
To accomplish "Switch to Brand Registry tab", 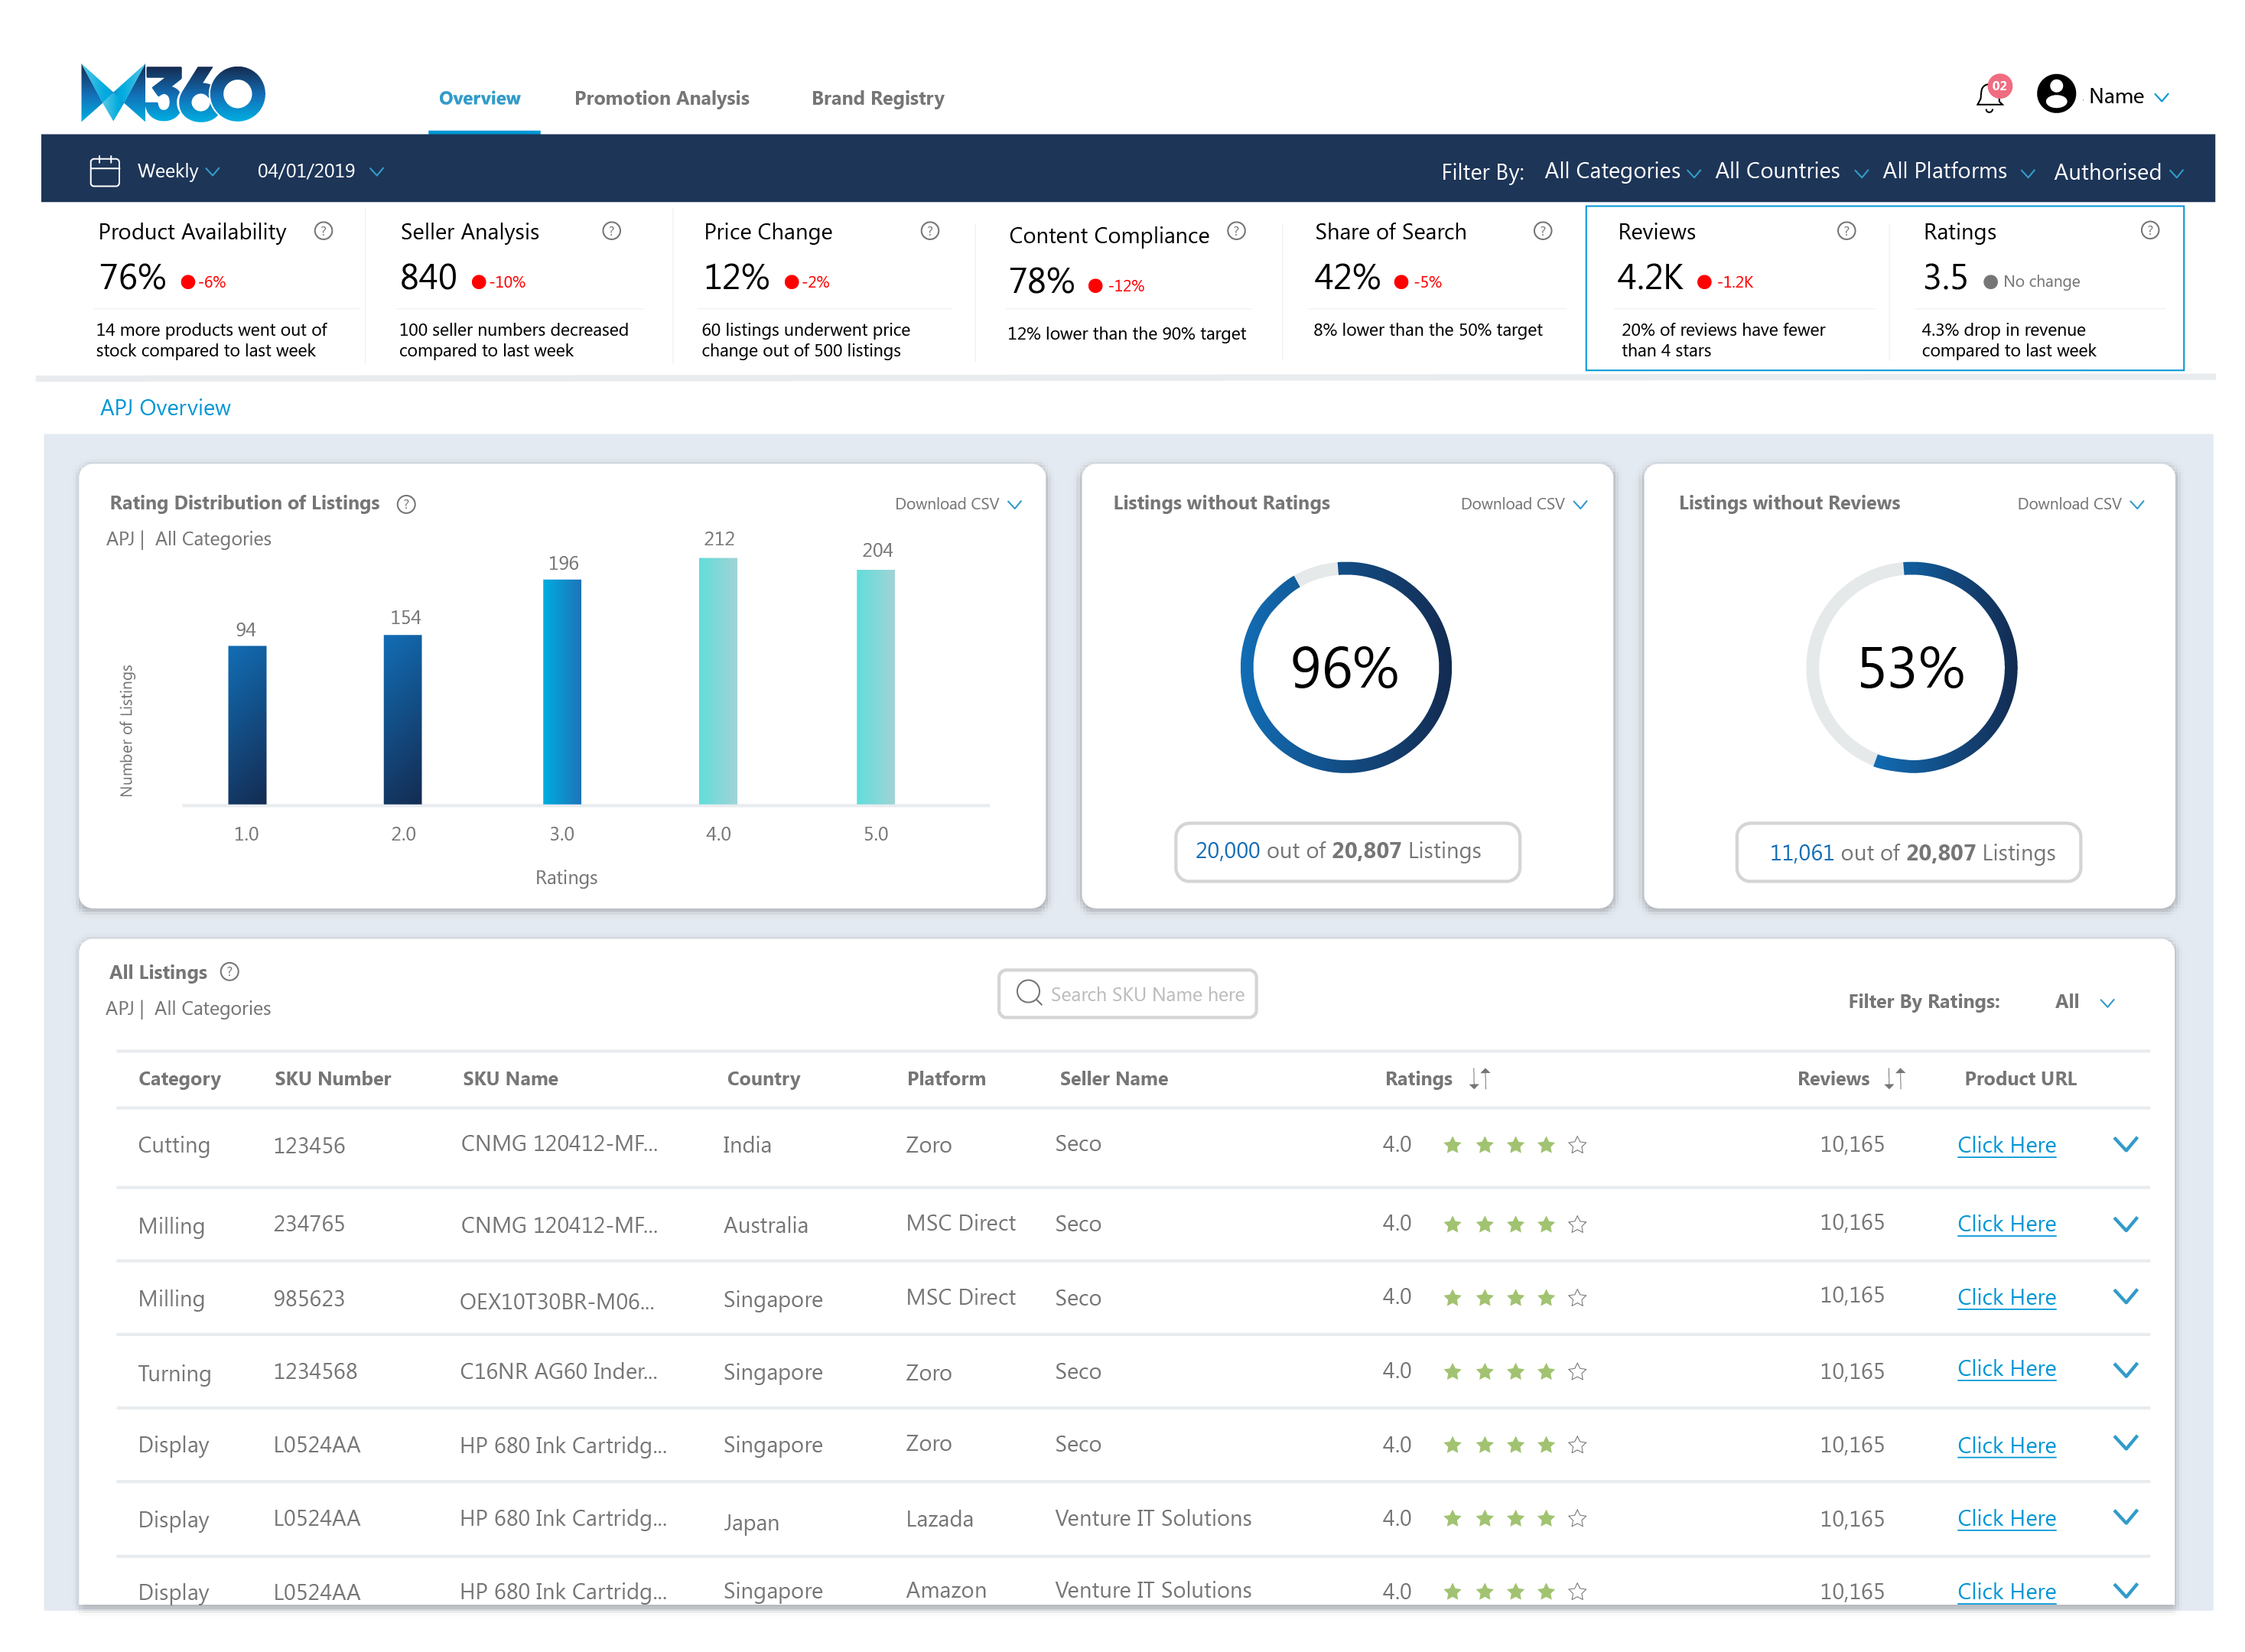I will pos(877,98).
